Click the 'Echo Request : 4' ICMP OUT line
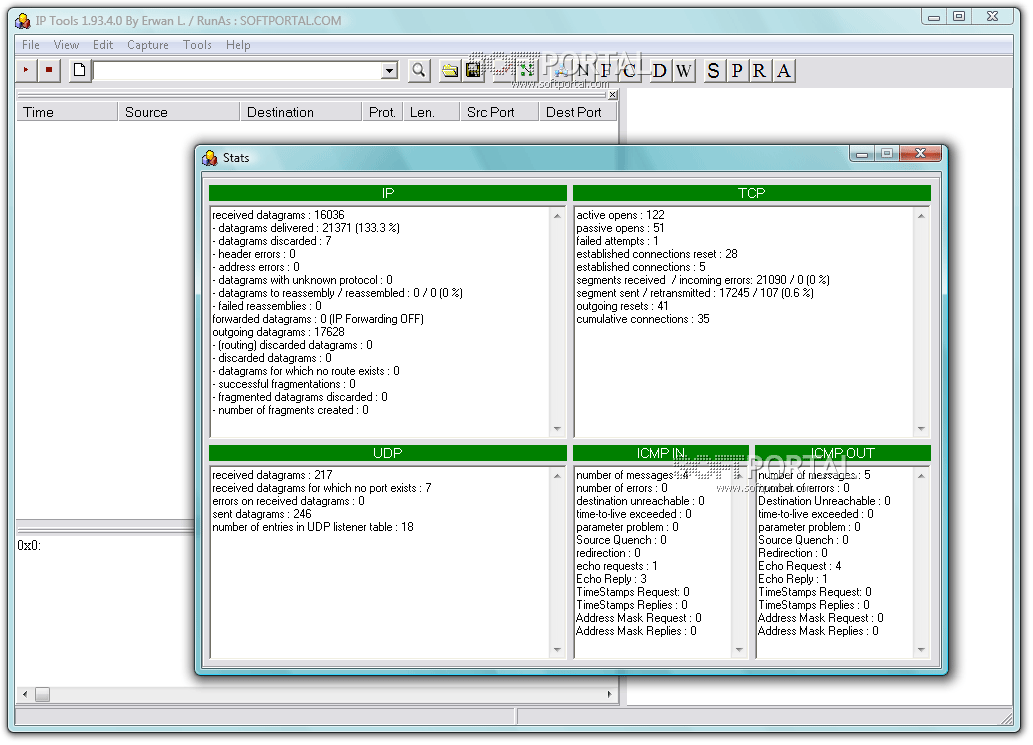The image size is (1033, 745). [x=799, y=566]
